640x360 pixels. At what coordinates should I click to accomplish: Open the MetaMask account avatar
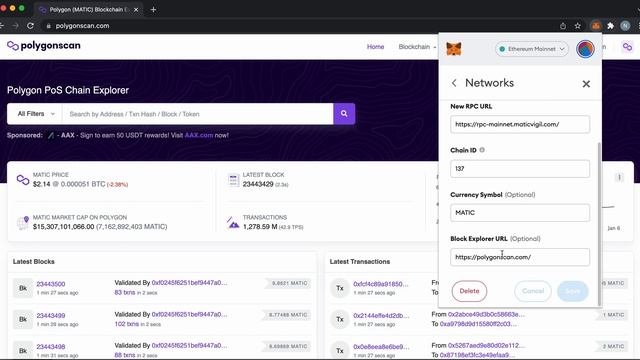585,49
